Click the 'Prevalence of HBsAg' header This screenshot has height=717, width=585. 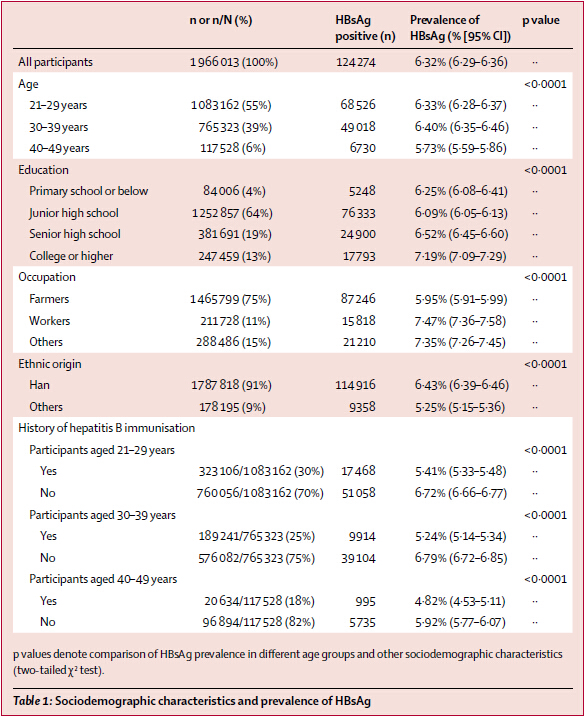460,28
